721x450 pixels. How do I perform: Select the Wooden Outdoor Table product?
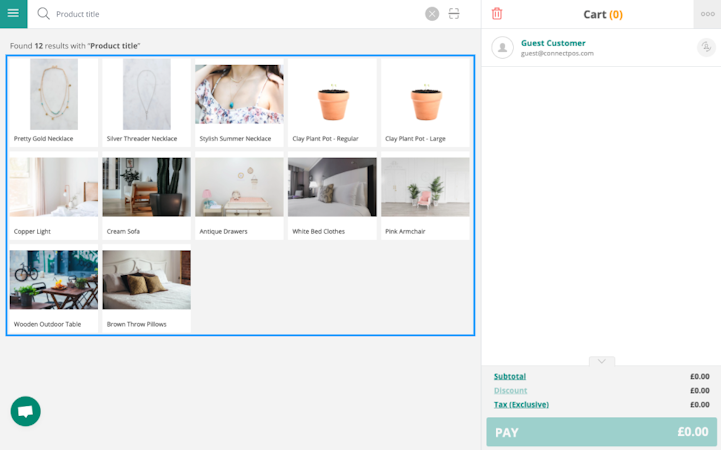click(x=54, y=288)
